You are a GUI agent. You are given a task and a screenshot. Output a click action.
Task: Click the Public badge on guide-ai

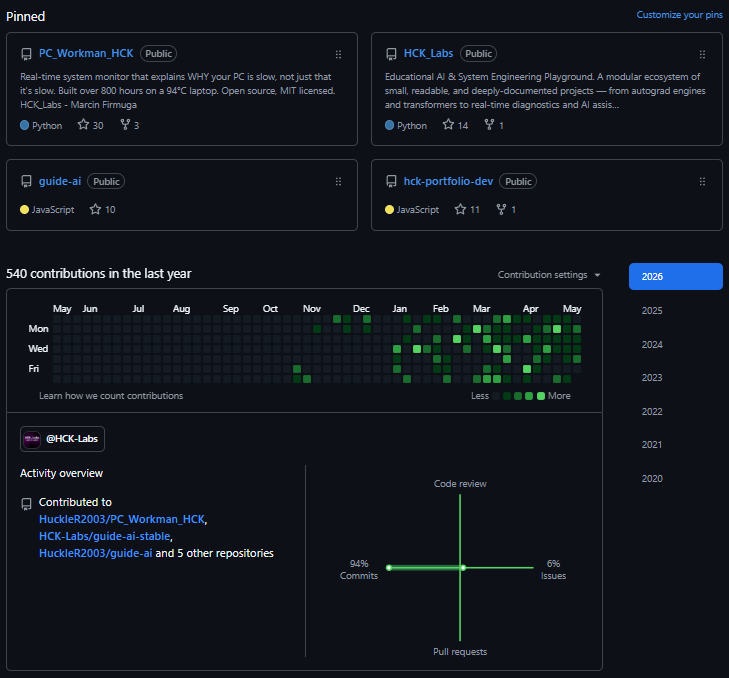(x=106, y=181)
